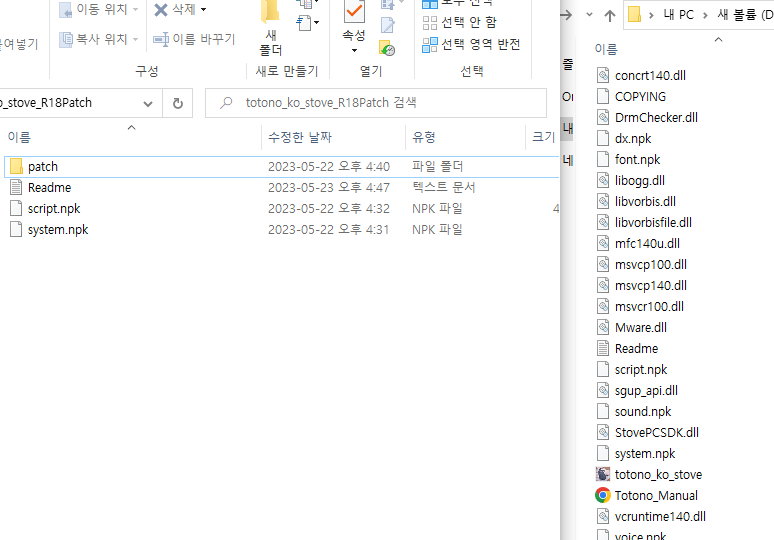Click the refresh button beside the address bar

point(178,103)
